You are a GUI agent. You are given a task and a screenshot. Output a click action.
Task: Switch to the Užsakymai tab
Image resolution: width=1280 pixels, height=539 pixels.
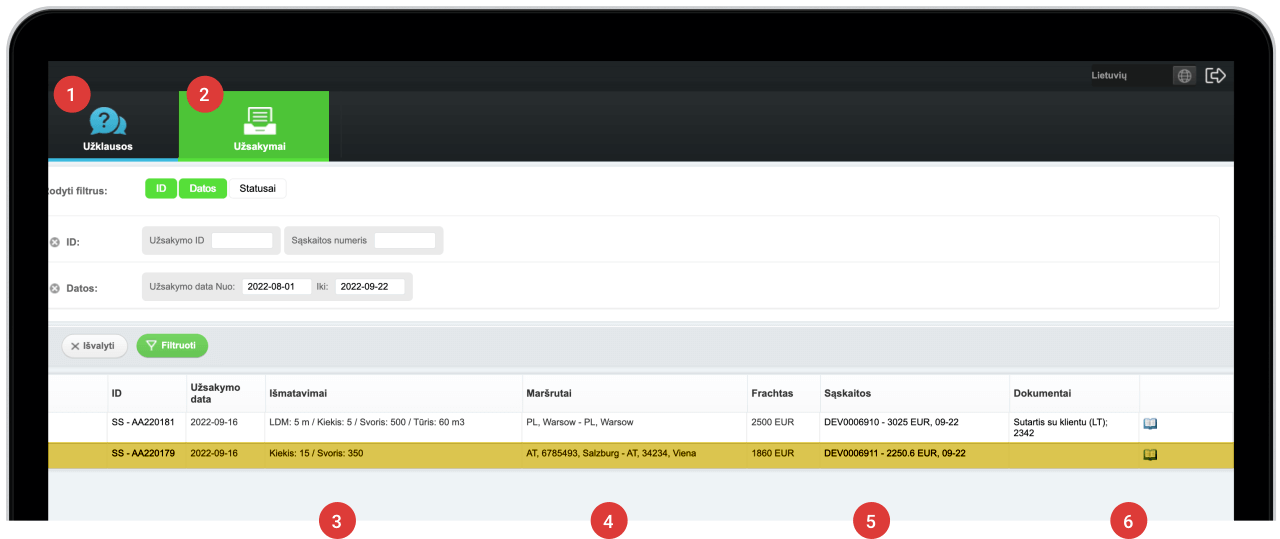(x=253, y=126)
